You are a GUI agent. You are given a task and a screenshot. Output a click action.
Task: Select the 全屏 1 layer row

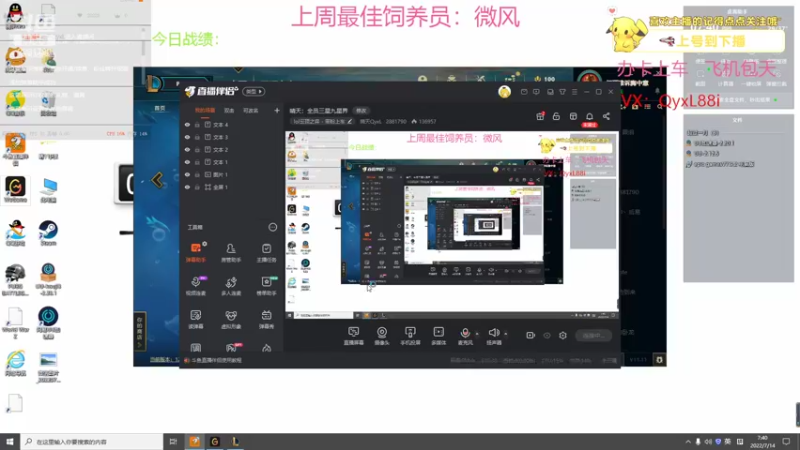pyautogui.click(x=232, y=187)
